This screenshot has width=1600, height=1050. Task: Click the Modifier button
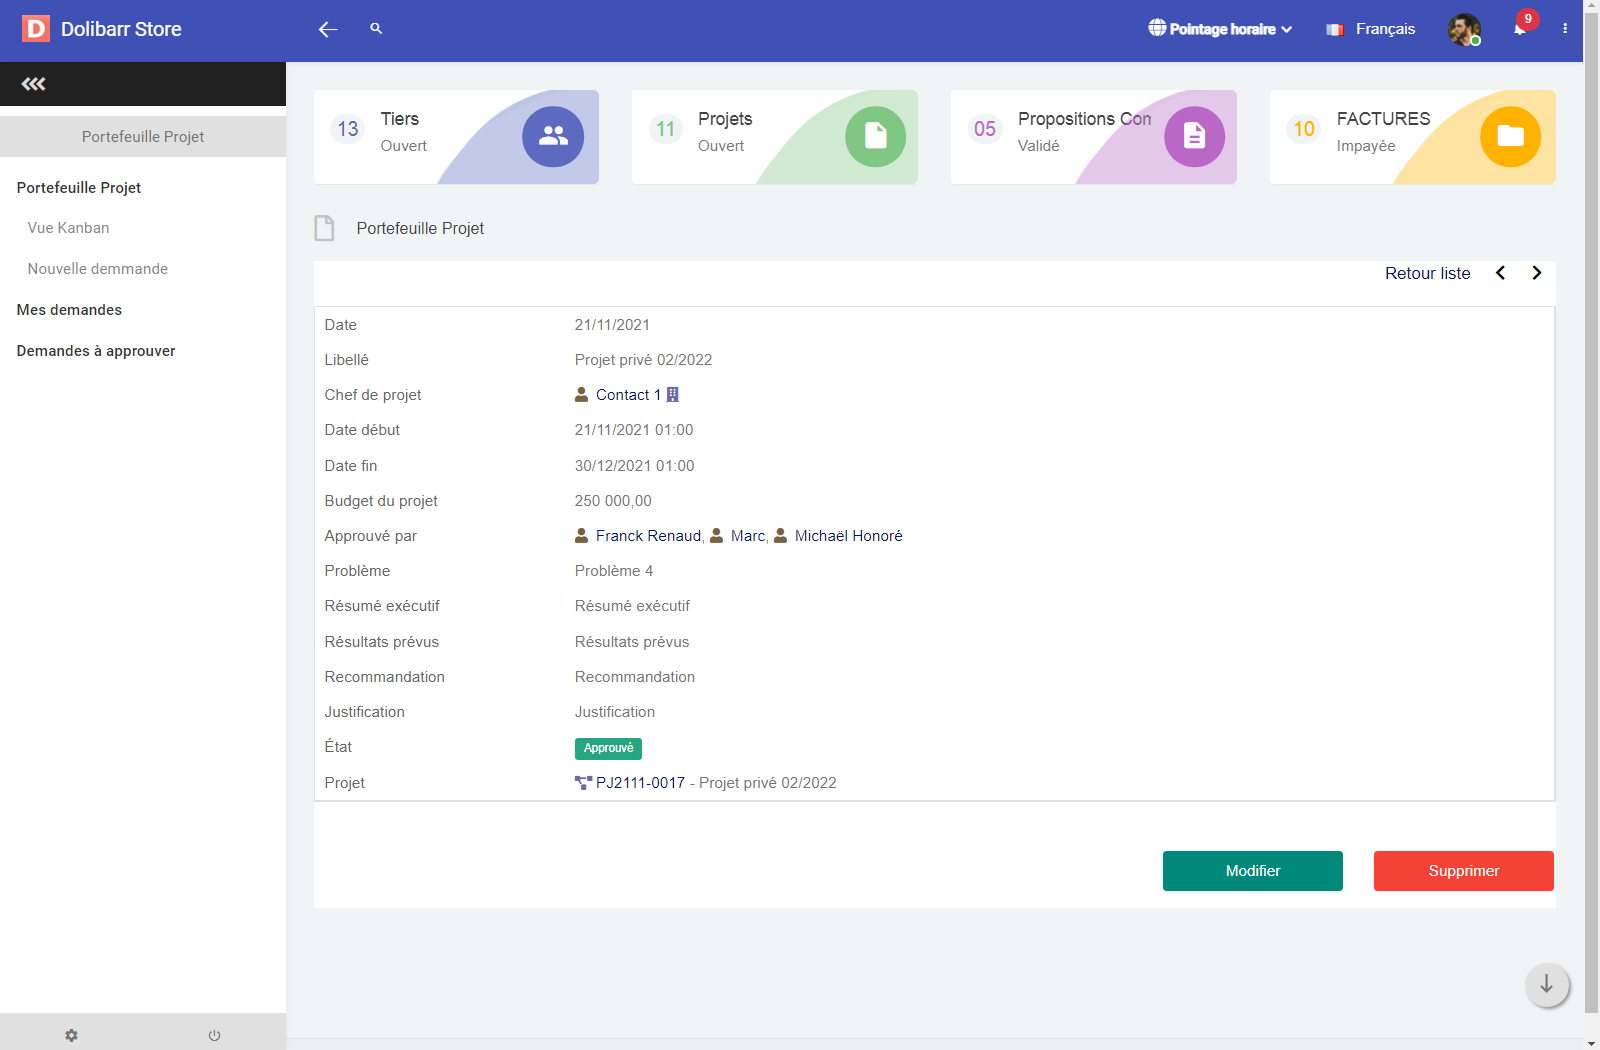(1253, 871)
